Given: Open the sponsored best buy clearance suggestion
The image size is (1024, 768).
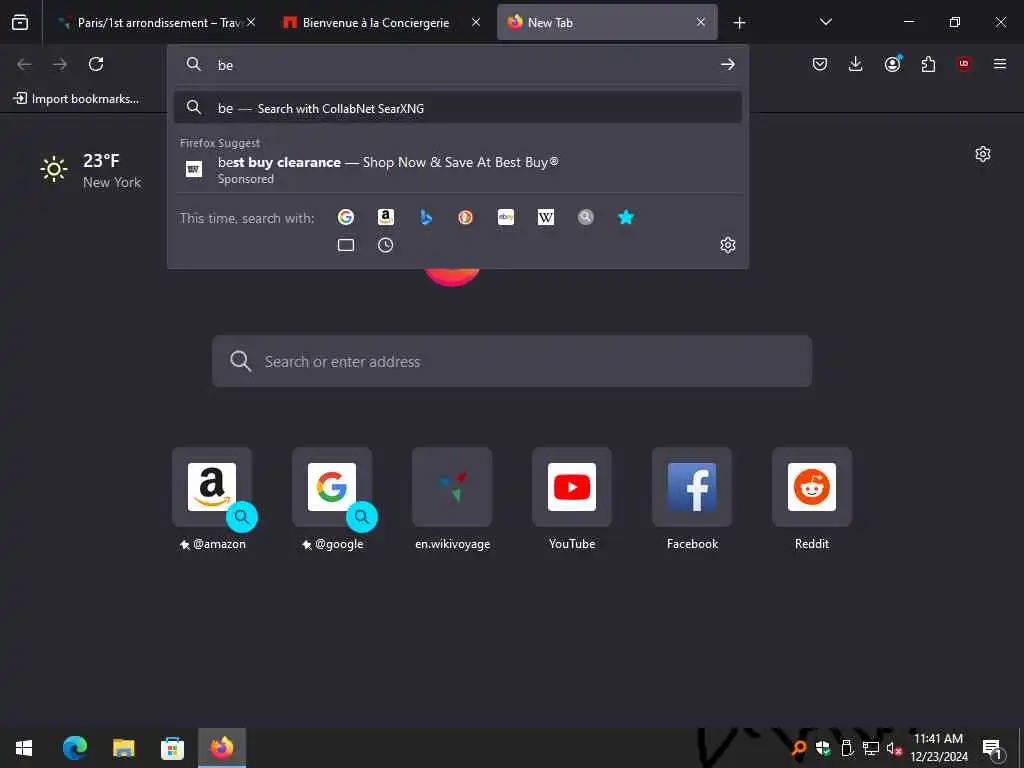Looking at the screenshot, I should click(458, 169).
